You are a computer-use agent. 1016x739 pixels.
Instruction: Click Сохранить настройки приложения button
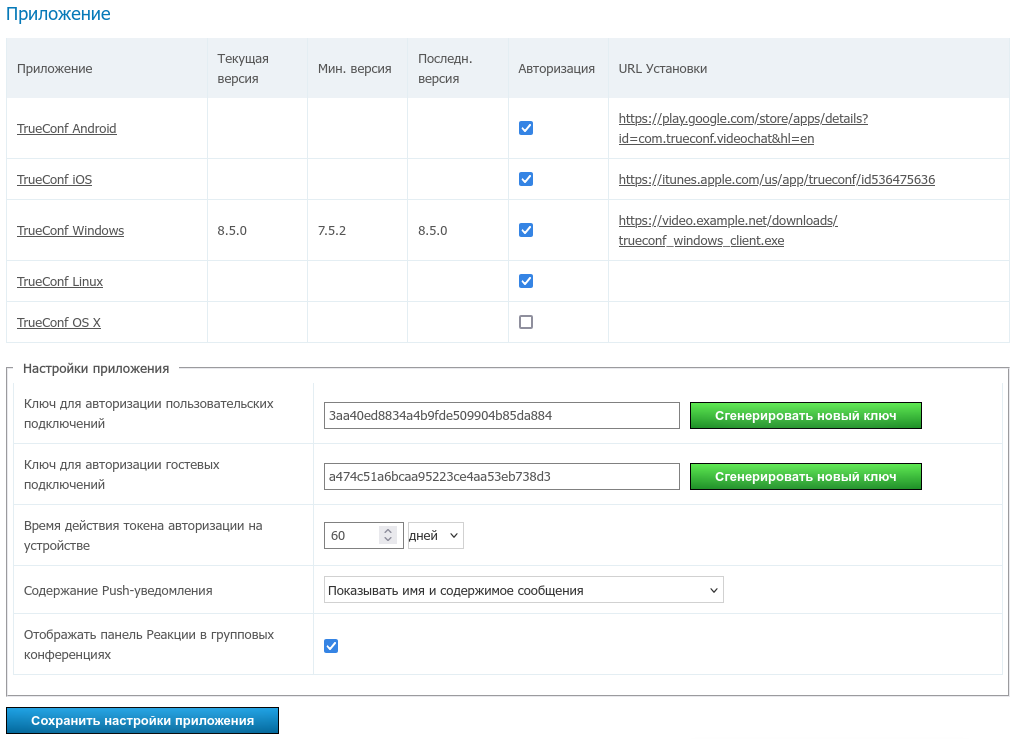coord(143,720)
